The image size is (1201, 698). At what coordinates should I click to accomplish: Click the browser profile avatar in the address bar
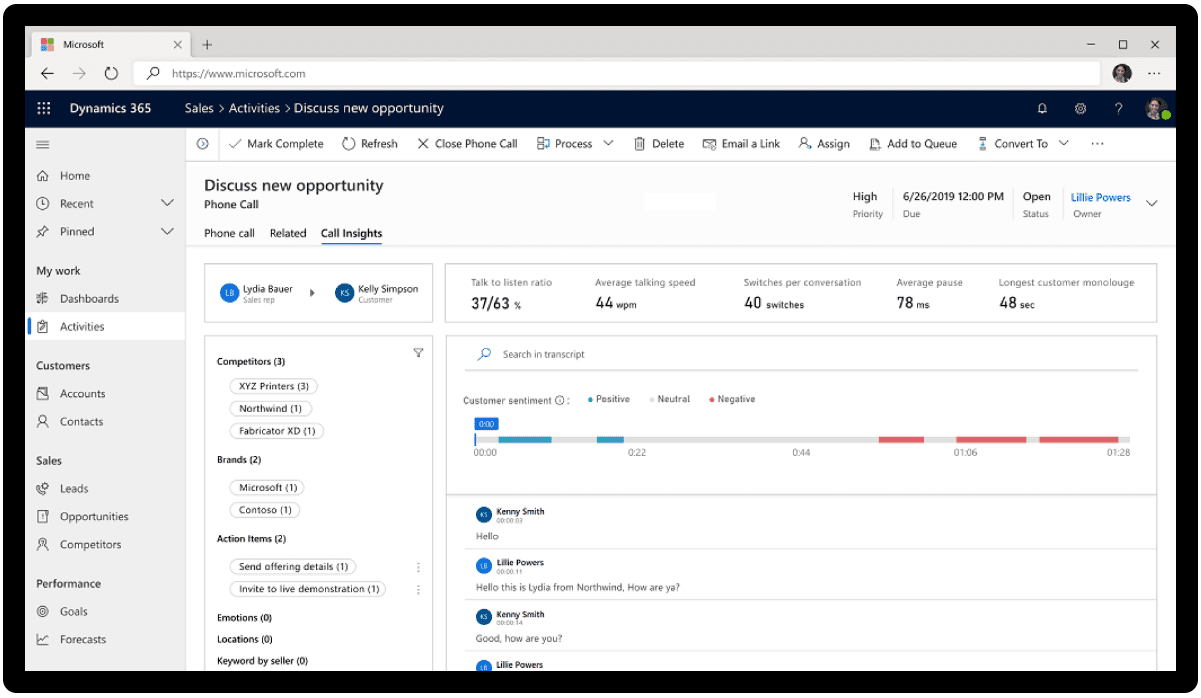pos(1122,73)
